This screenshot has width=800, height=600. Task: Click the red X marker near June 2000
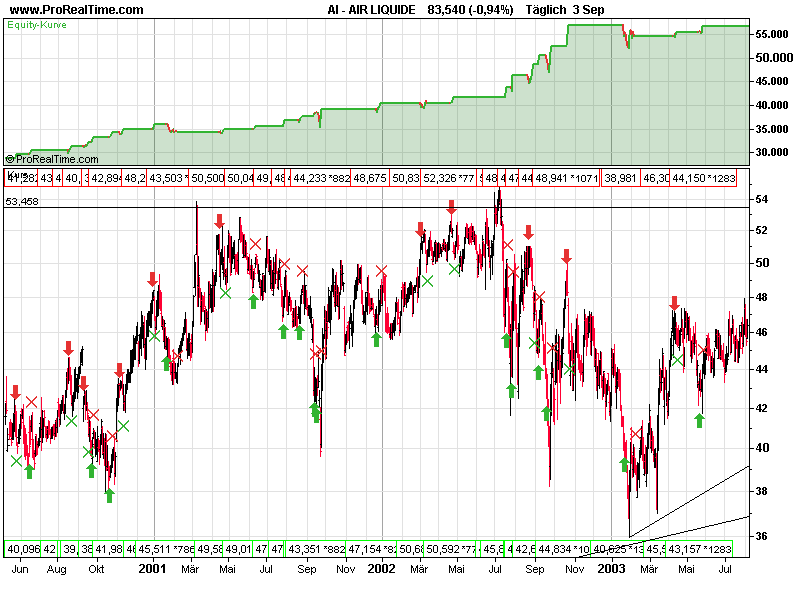click(31, 402)
